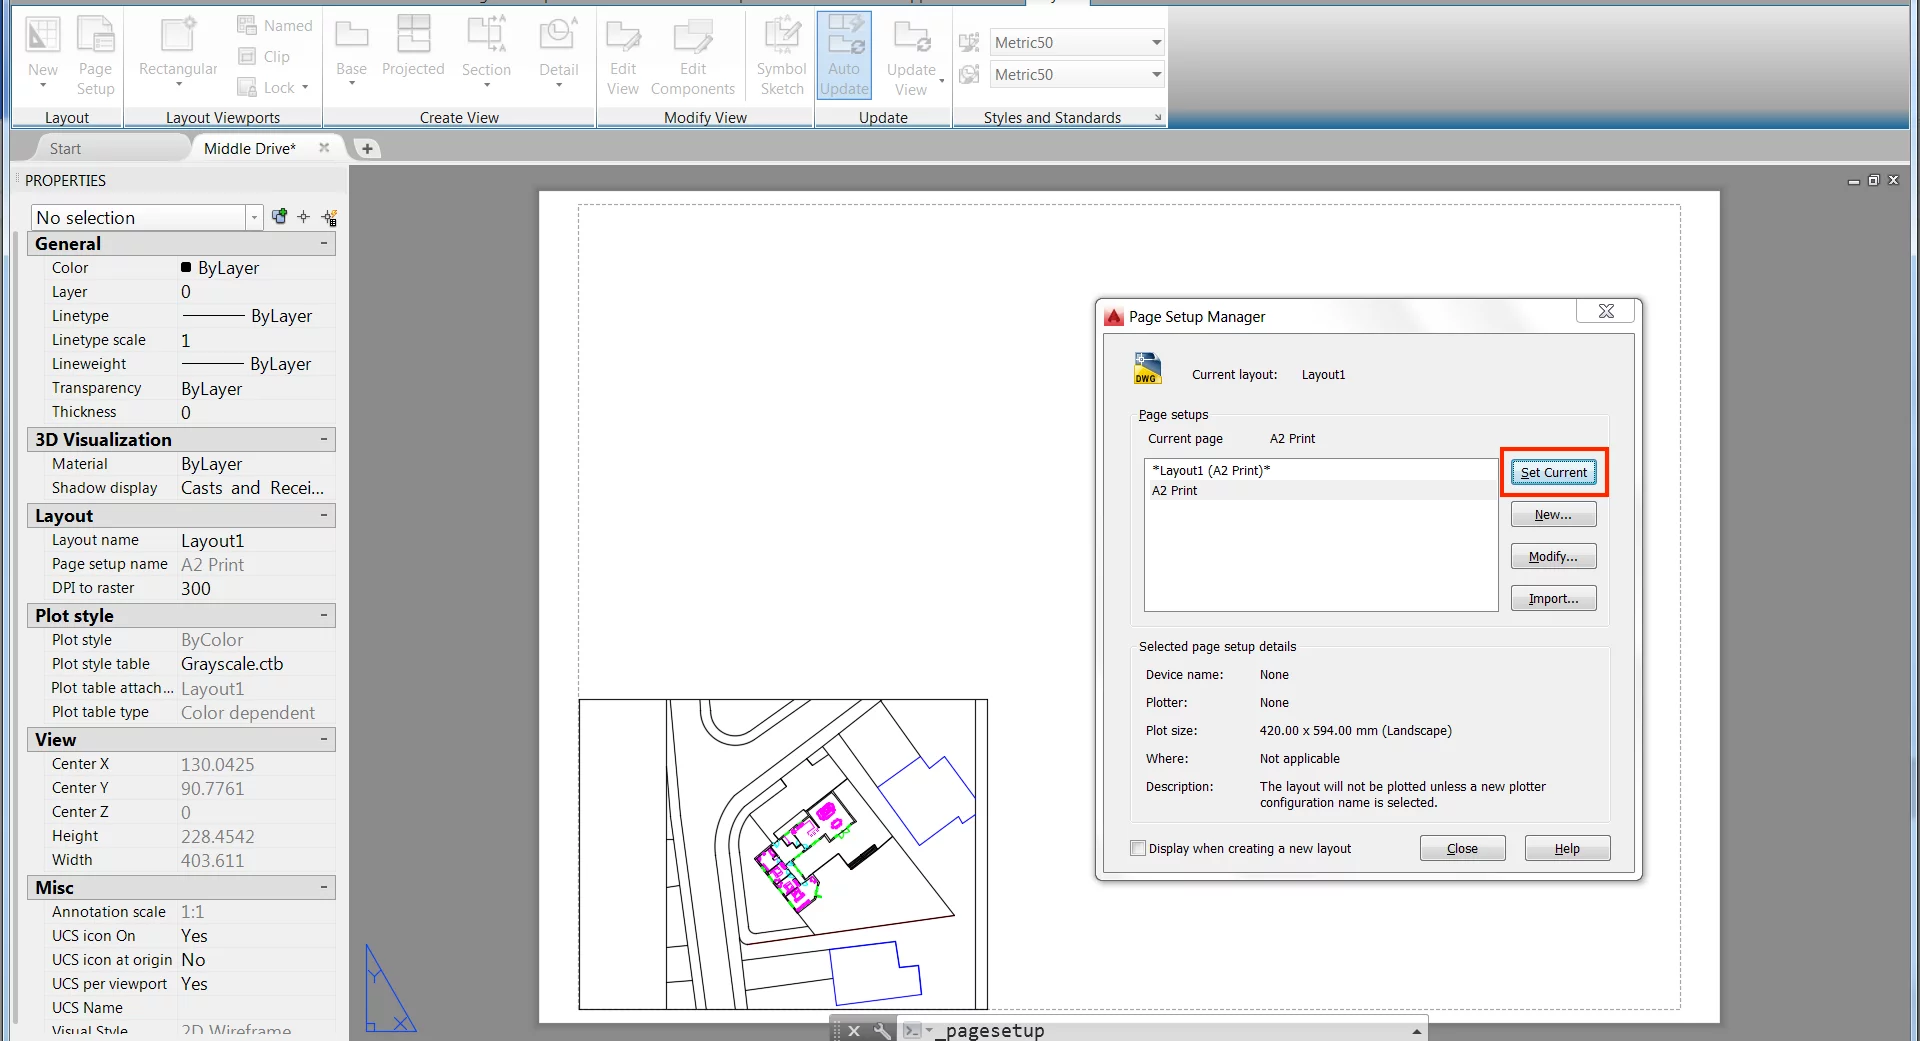Switch to the Start tab
The width and height of the screenshot is (1920, 1041).
pos(66,147)
